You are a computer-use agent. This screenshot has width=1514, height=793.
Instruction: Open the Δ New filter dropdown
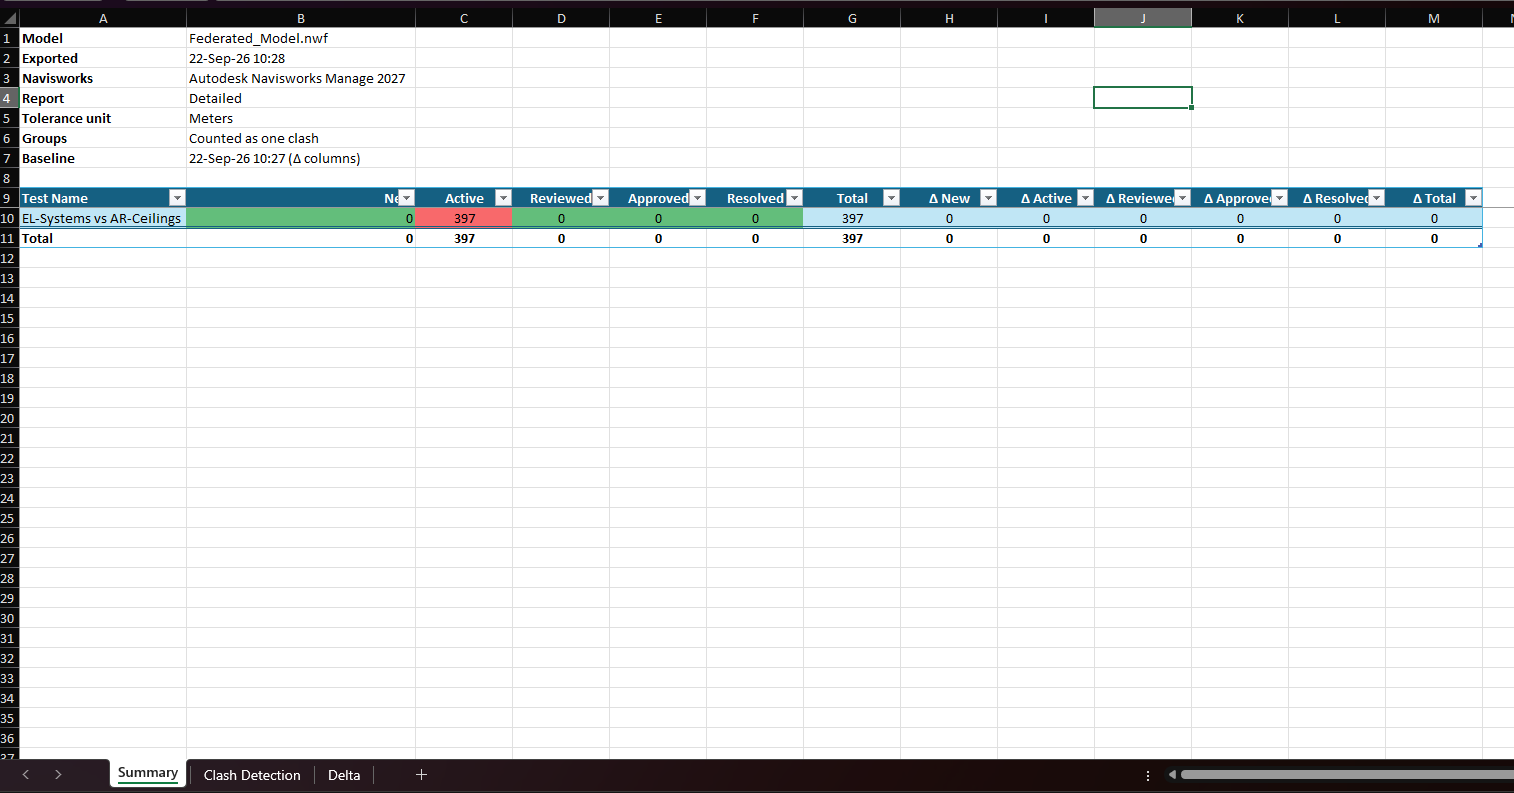[x=988, y=198]
